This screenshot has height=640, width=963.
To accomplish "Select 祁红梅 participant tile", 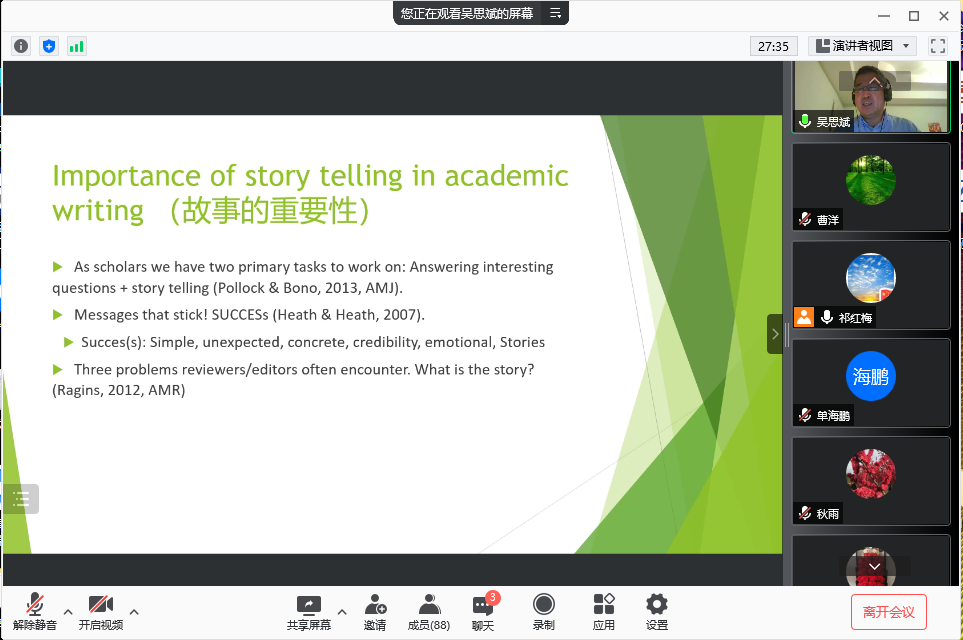I will click(x=871, y=285).
